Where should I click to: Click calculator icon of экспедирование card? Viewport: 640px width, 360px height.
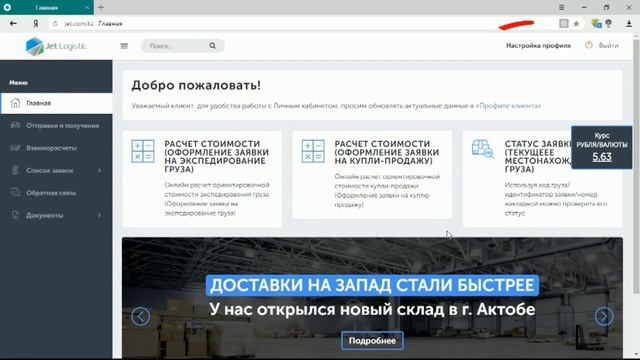click(x=143, y=151)
